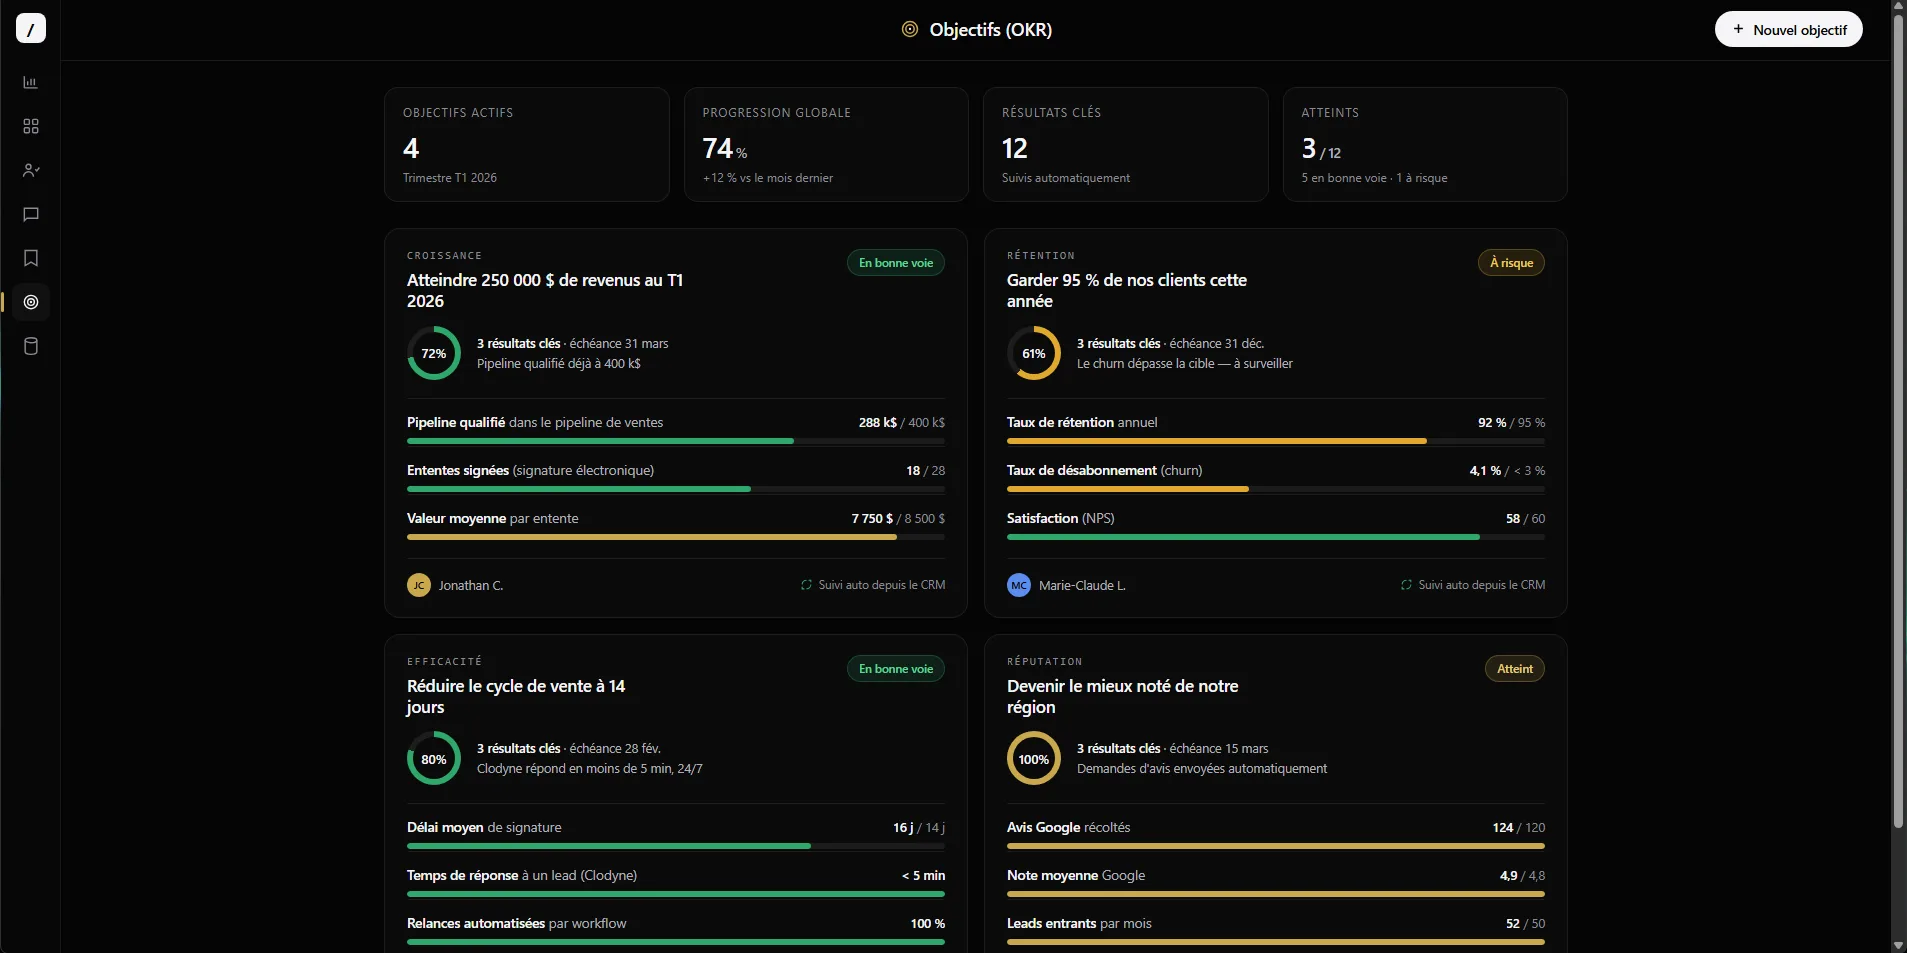Open the bookmark sidebar icon
Viewport: 1907px width, 953px height.
pyautogui.click(x=31, y=258)
